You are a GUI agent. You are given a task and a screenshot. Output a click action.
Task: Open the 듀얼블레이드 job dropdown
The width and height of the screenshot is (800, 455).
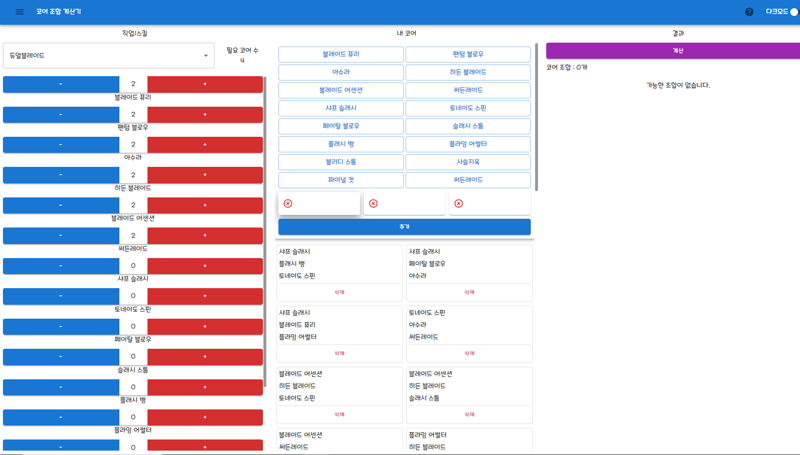[109, 56]
